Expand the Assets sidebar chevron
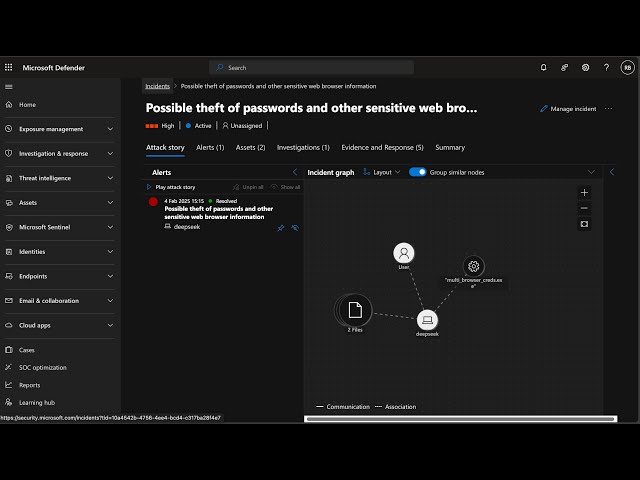The image size is (640, 480). tap(110, 202)
